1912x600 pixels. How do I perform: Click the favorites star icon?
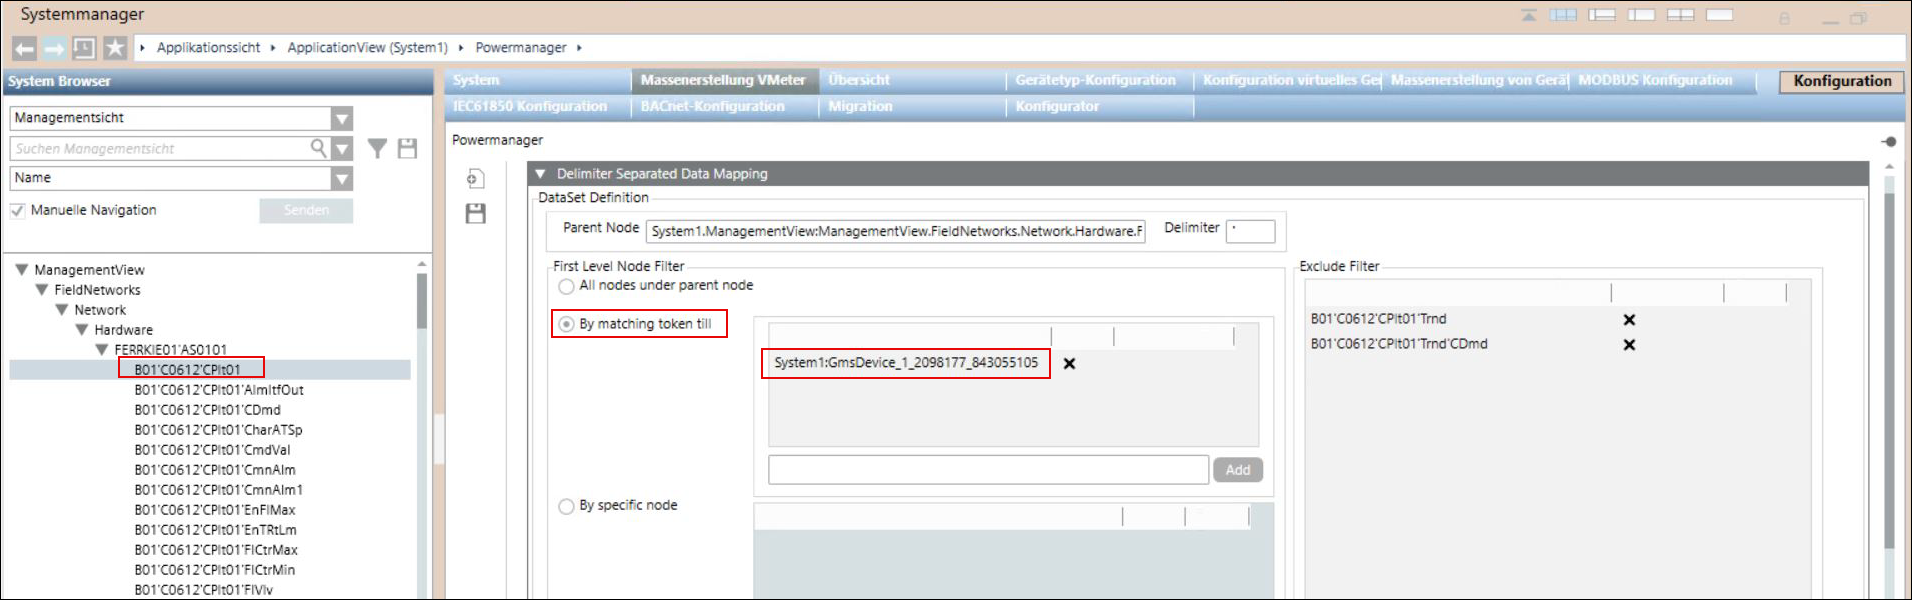tap(115, 48)
